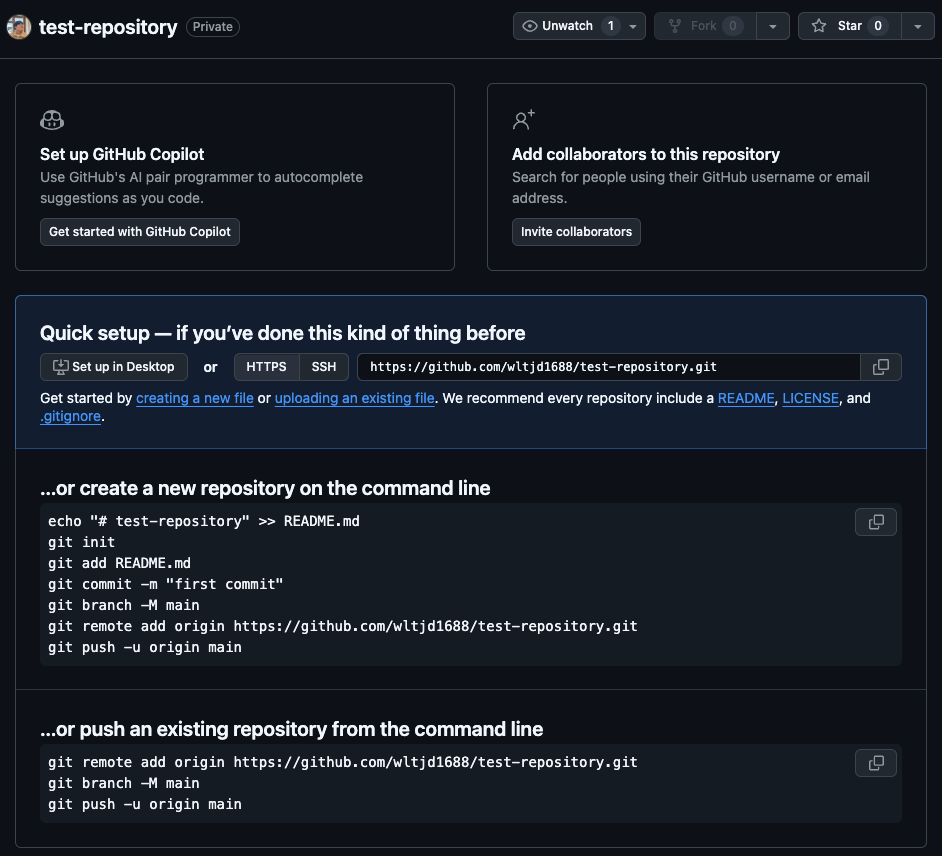Viewport: 942px width, 856px height.
Task: Star the test-repository
Action: pos(850,26)
